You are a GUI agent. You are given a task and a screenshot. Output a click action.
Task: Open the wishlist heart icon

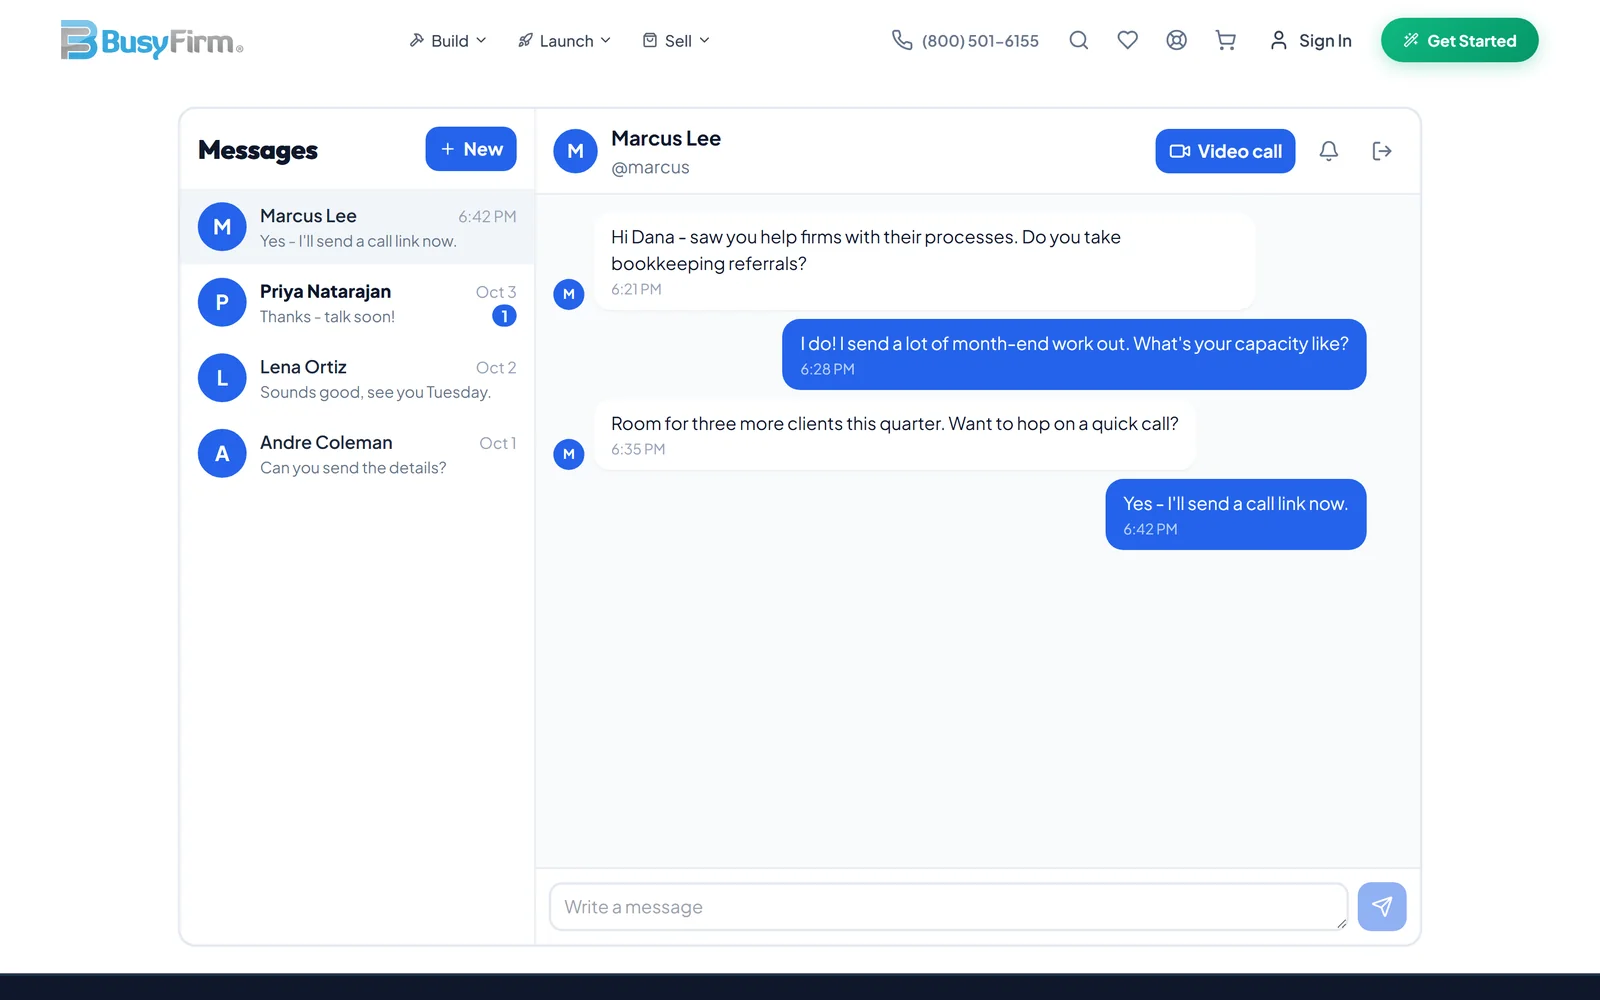coord(1127,40)
